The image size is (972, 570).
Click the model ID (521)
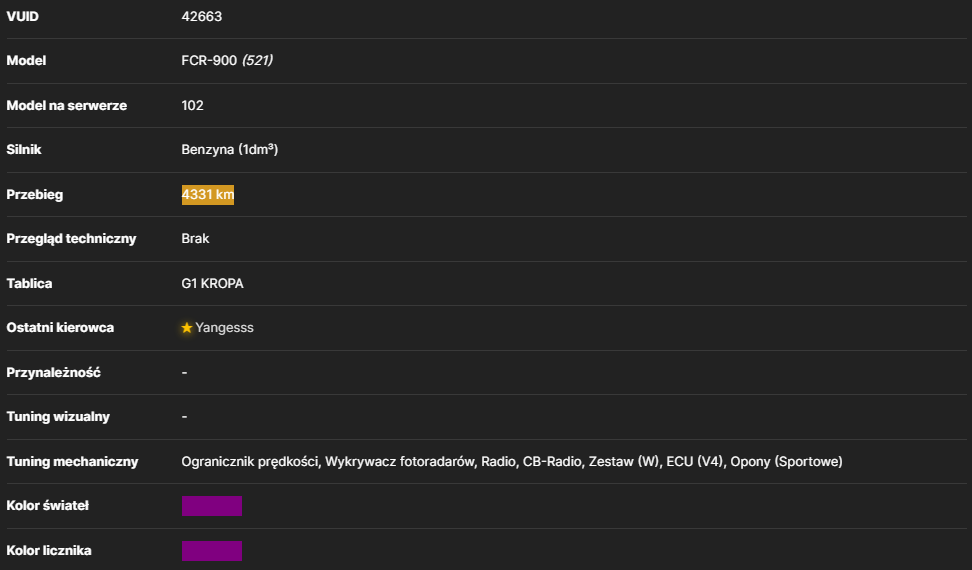point(257,61)
